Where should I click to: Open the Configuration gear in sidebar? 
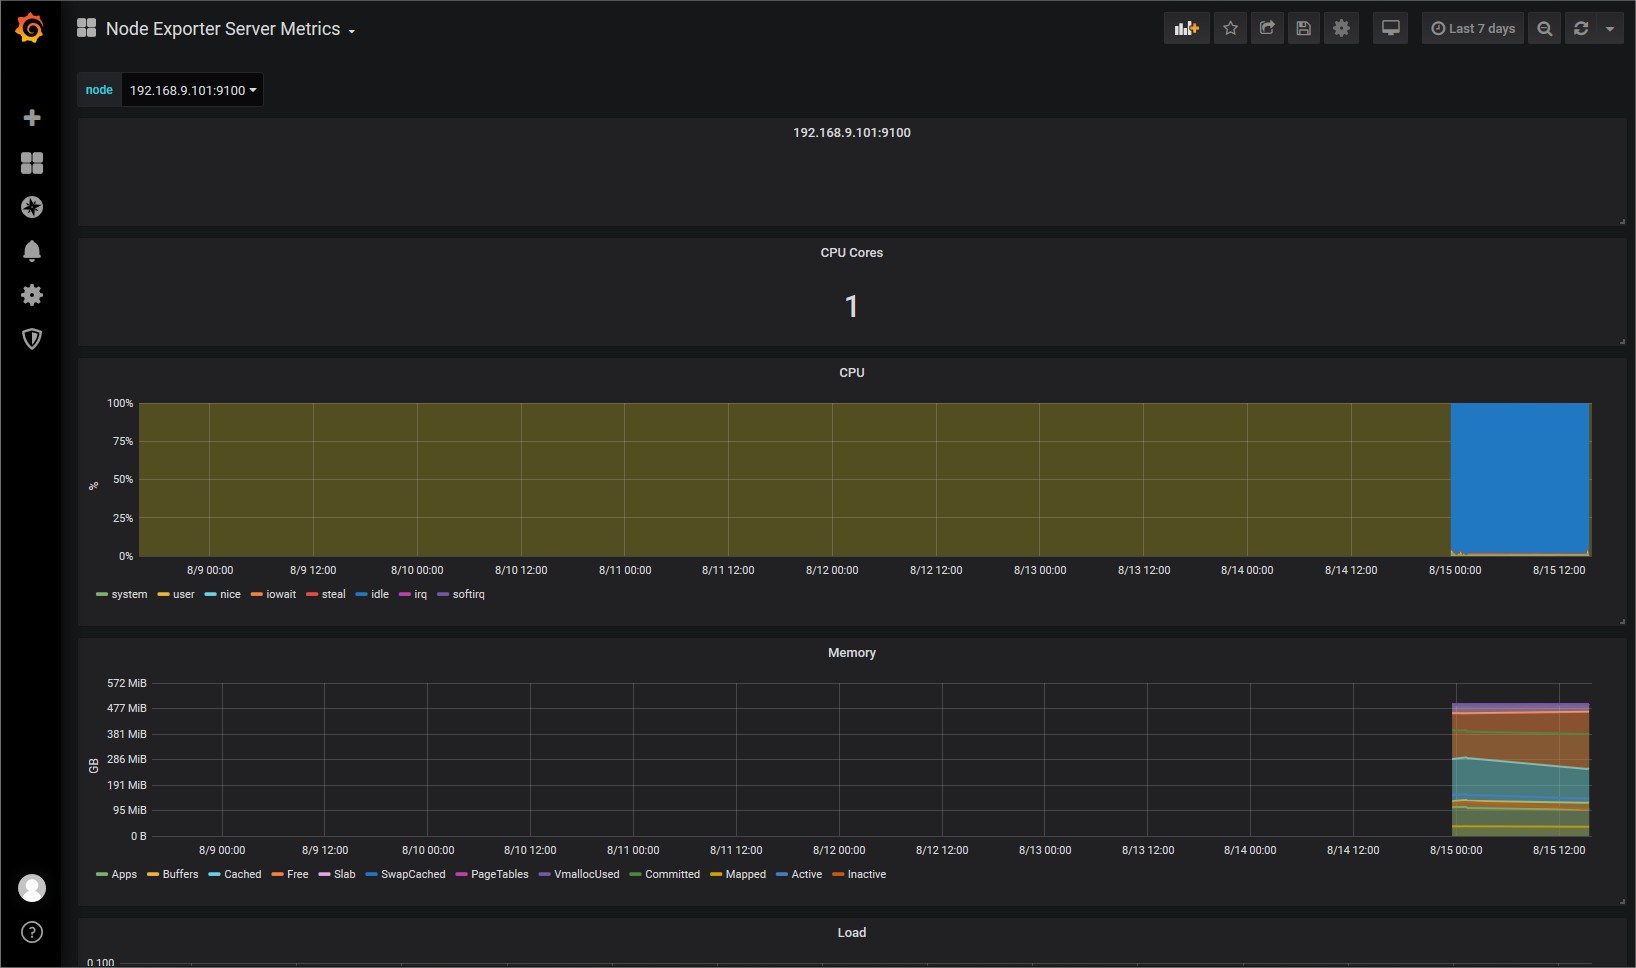click(32, 295)
